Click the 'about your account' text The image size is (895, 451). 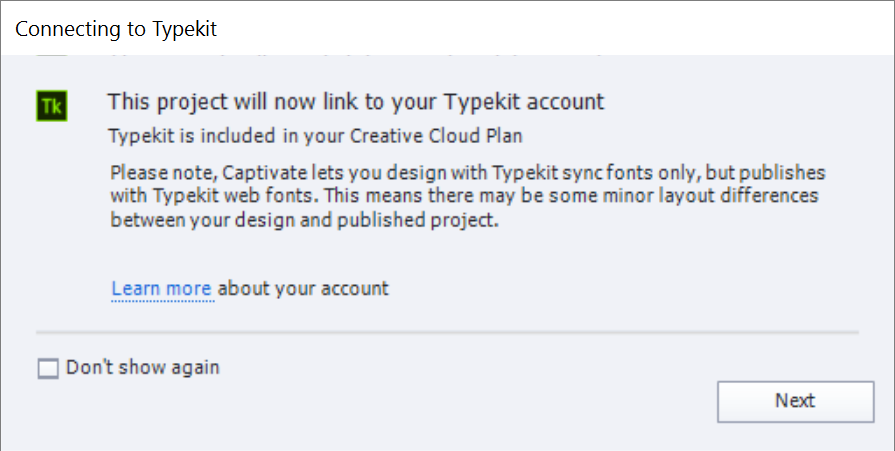point(303,289)
